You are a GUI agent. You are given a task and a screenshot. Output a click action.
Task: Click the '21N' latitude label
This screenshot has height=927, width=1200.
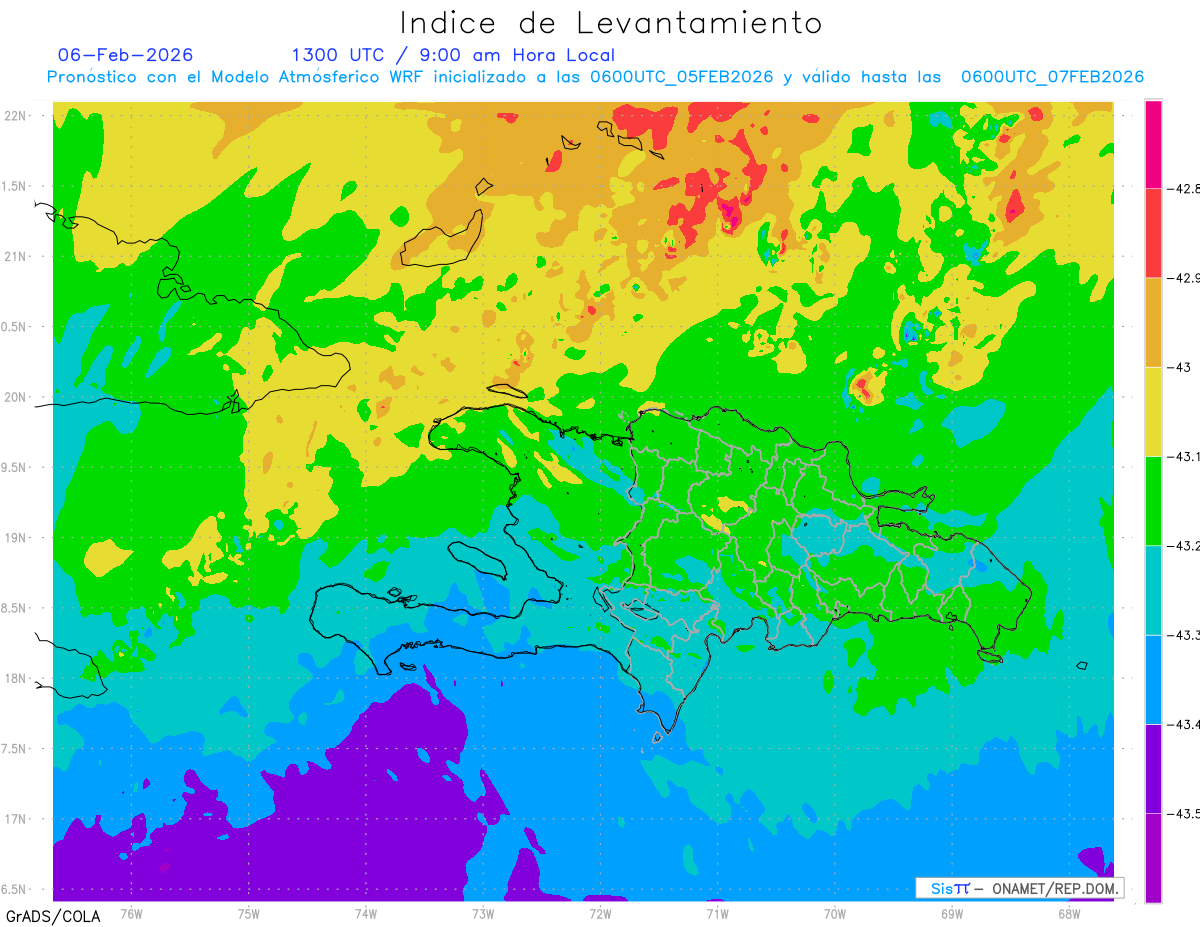coord(16,256)
